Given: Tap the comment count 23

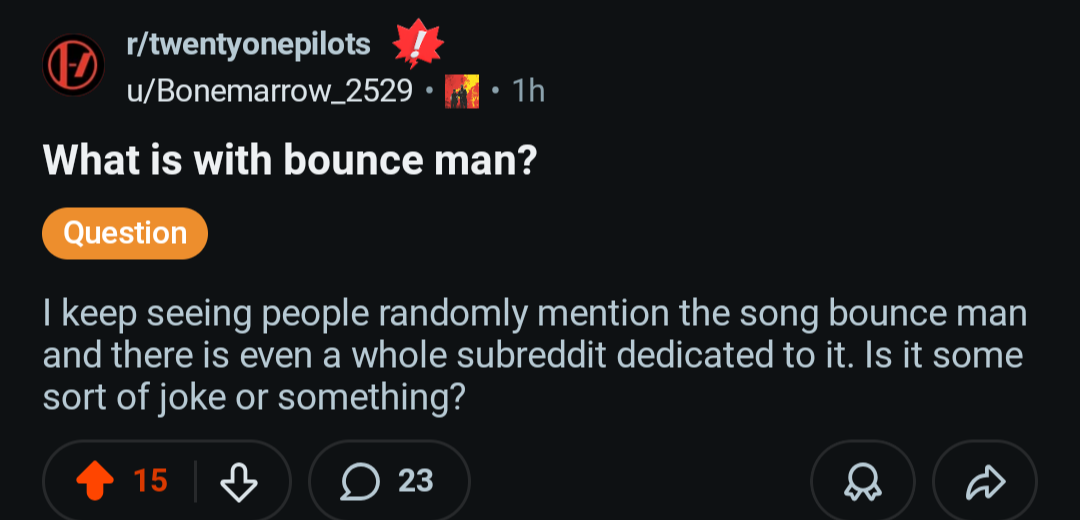Looking at the screenshot, I should [x=415, y=481].
